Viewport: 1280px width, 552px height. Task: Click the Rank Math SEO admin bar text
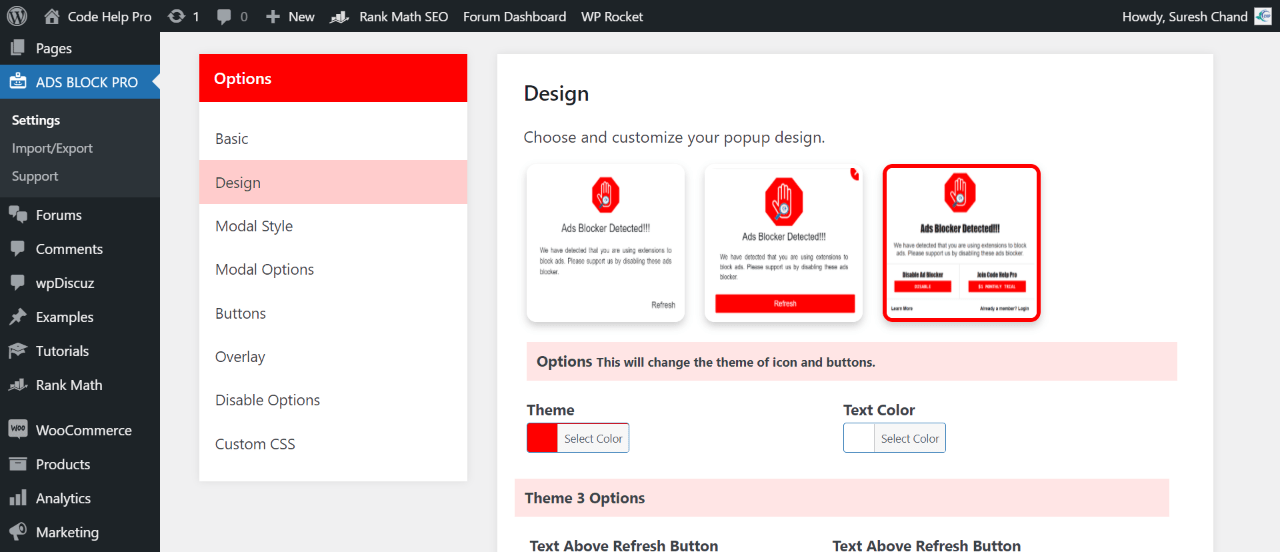404,16
